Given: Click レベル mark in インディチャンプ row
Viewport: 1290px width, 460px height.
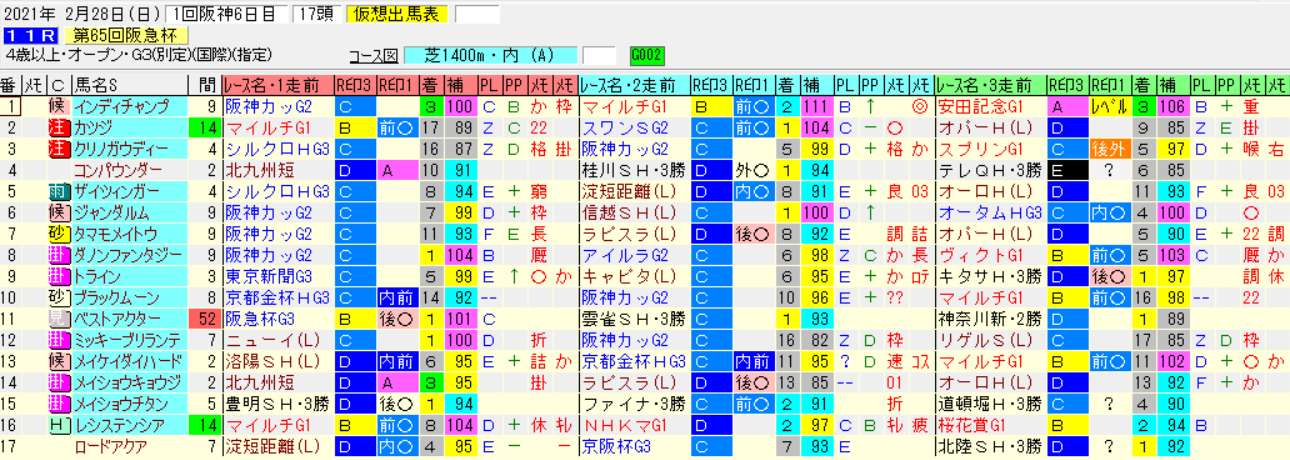Looking at the screenshot, I should point(1109,106).
